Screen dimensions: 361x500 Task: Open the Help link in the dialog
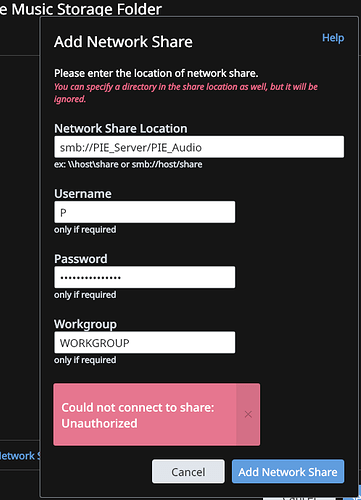[333, 38]
